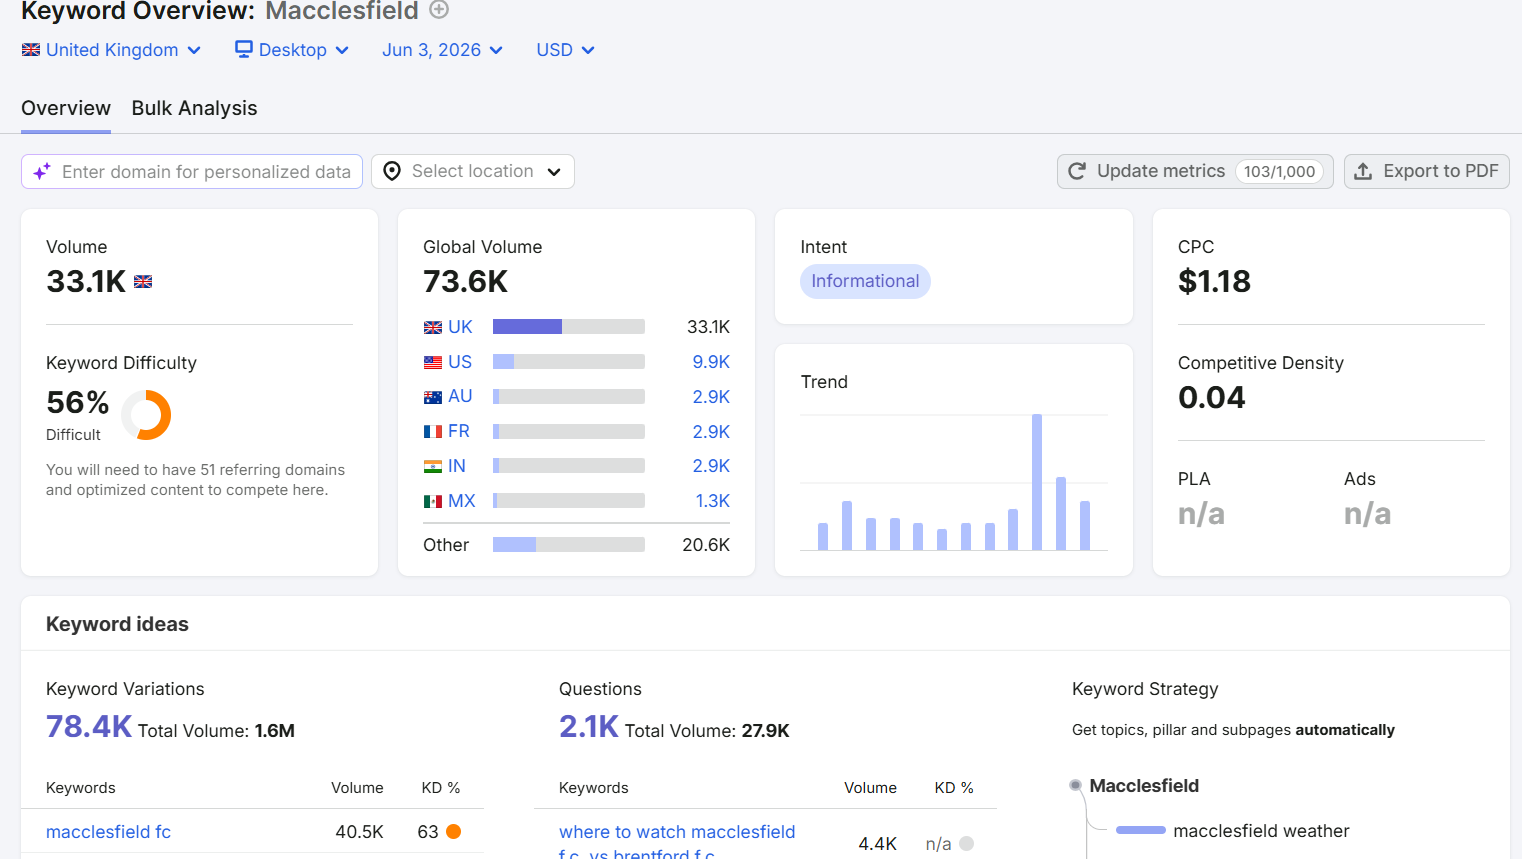The image size is (1522, 859).
Task: Click the Informational intent badge
Action: [x=865, y=281]
